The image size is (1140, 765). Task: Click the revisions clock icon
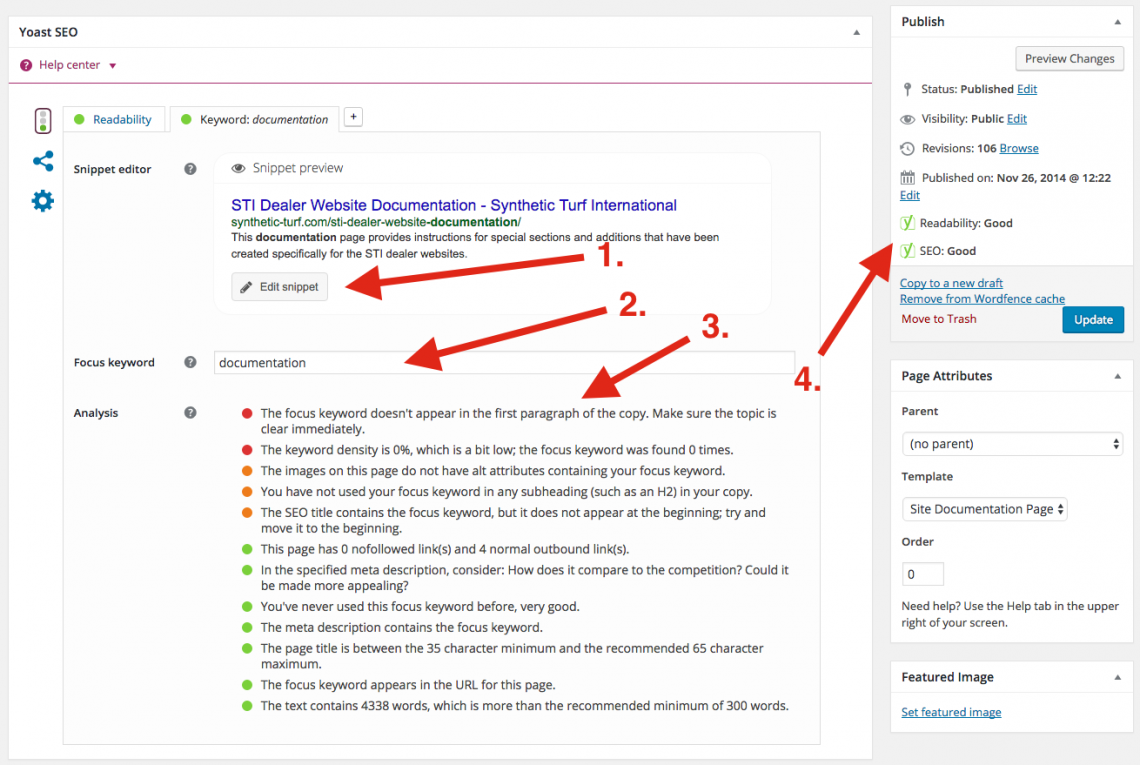[907, 148]
